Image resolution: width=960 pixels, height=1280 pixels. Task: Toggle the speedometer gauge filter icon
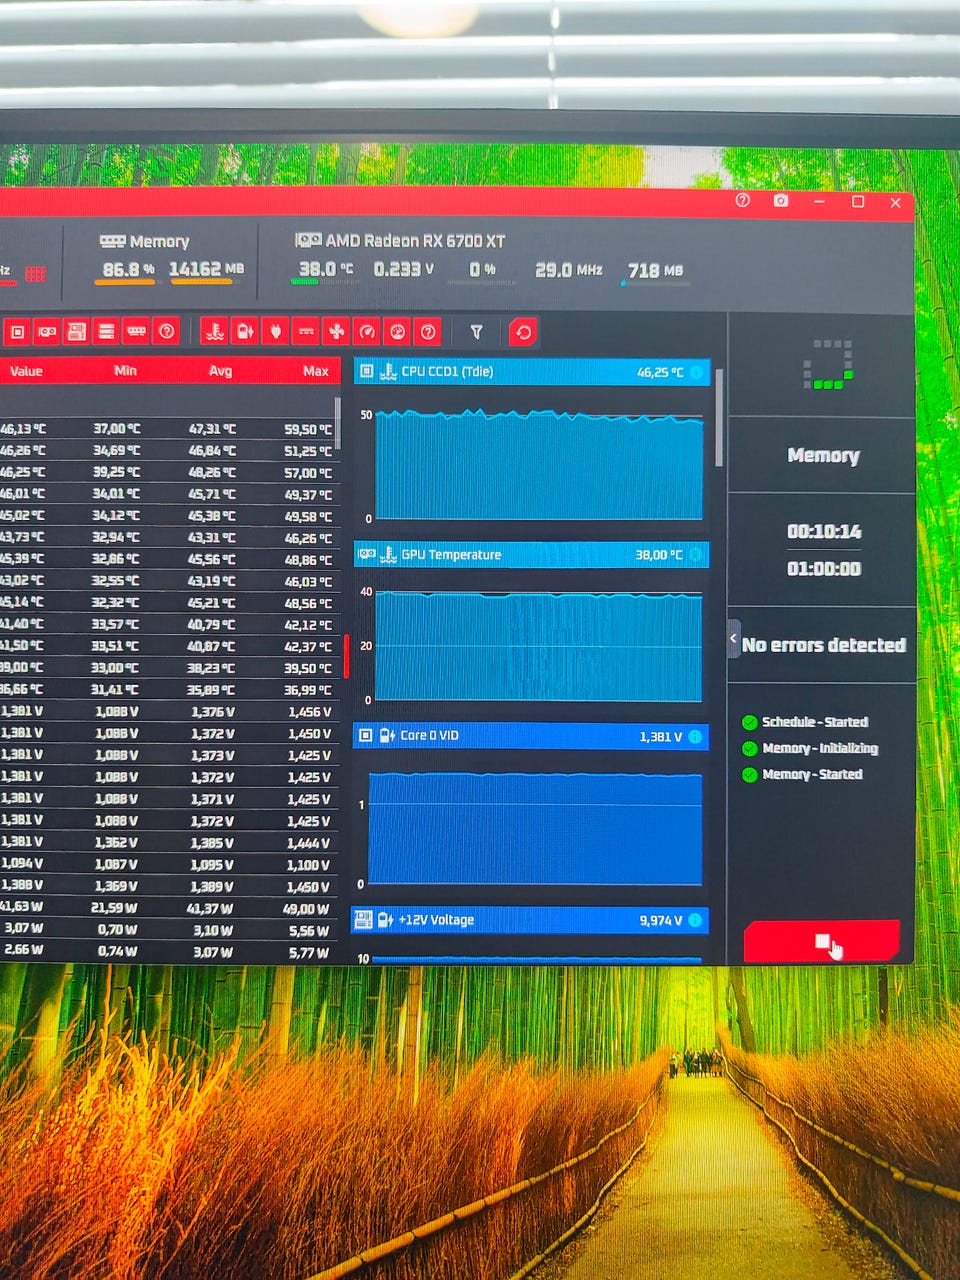pyautogui.click(x=367, y=331)
